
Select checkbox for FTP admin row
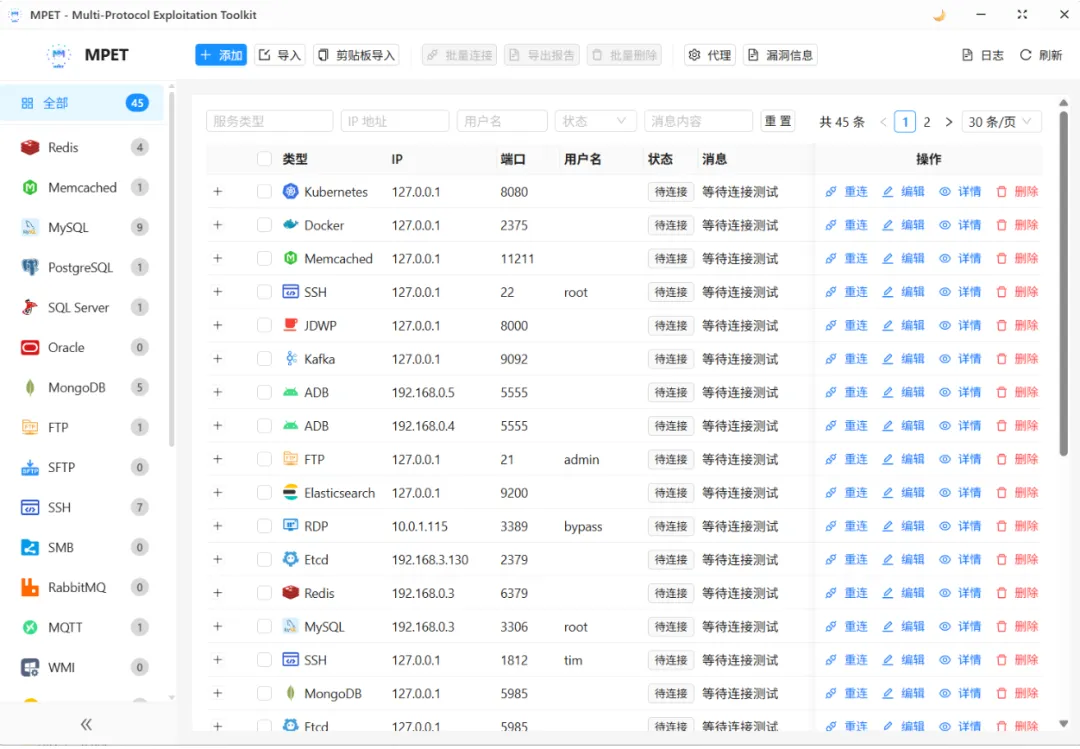click(264, 459)
